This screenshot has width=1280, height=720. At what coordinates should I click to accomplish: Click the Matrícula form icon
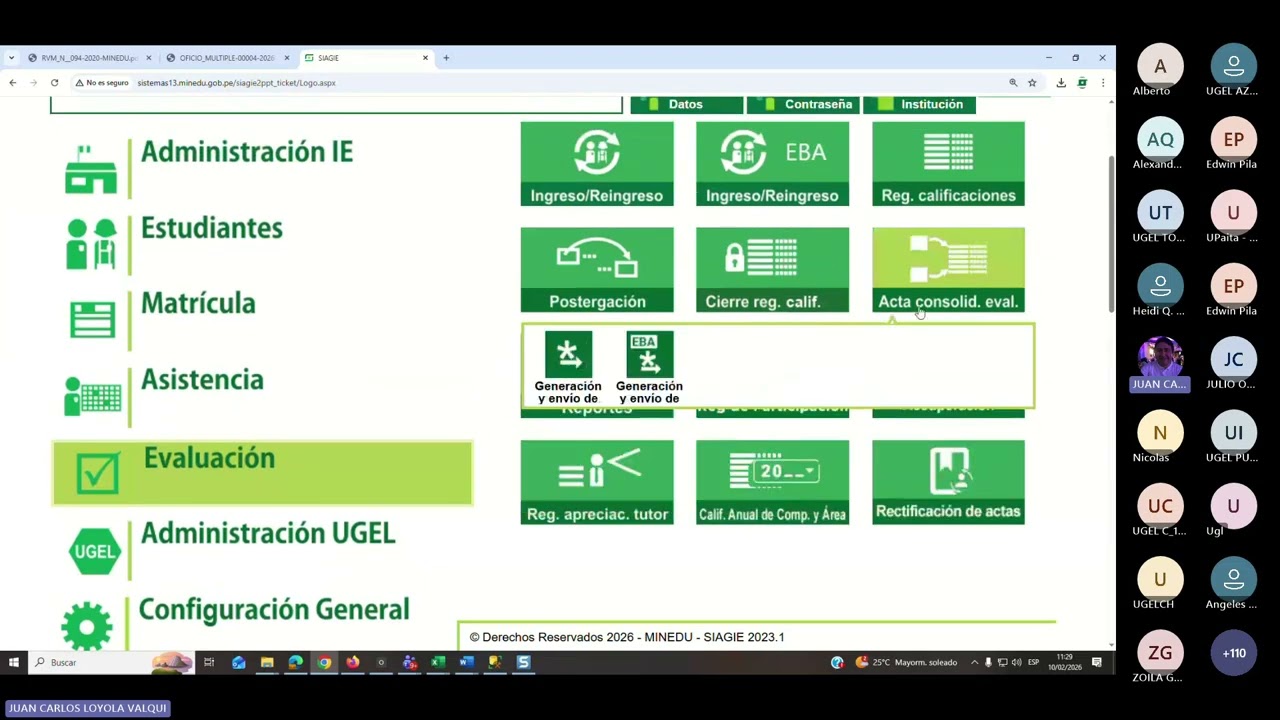coord(92,320)
